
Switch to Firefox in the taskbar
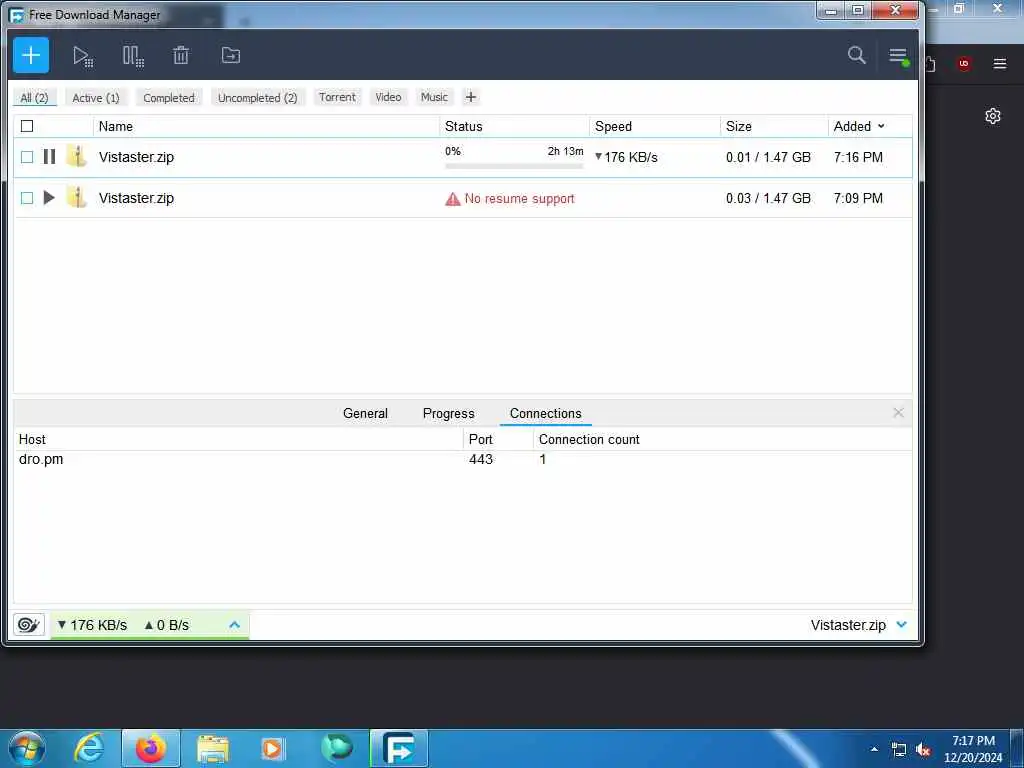point(151,748)
